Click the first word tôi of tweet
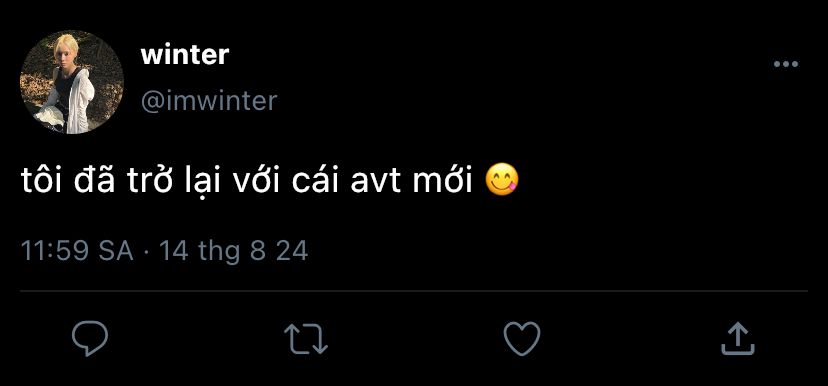Image resolution: width=828 pixels, height=386 pixels. click(41, 181)
